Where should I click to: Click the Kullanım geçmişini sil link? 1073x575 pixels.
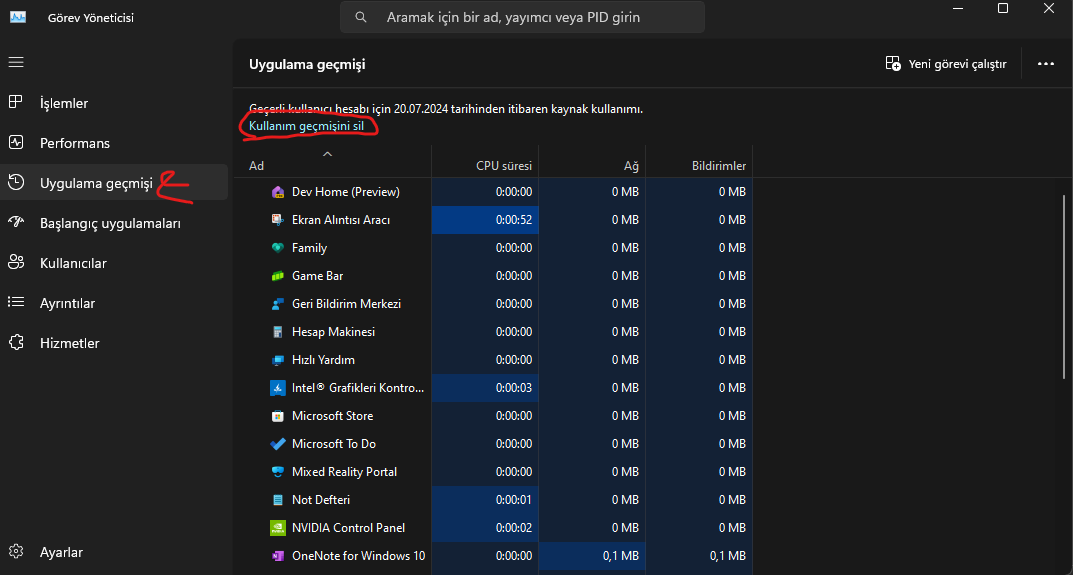coord(307,126)
